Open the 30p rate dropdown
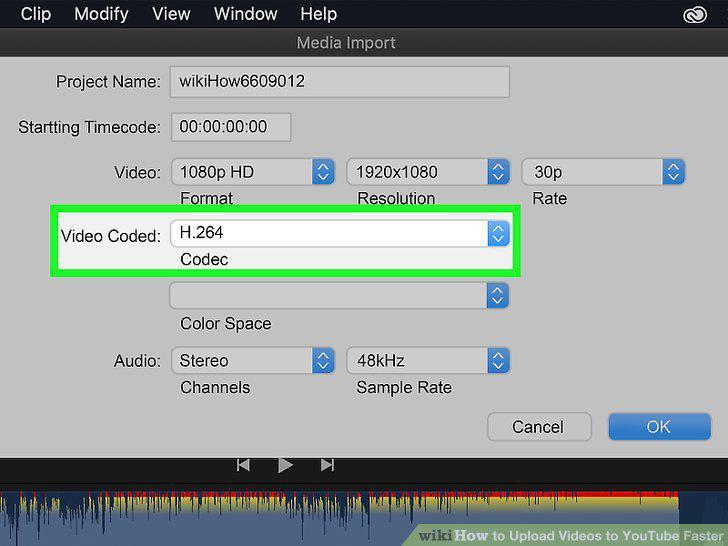Viewport: 728px width, 546px height. point(603,172)
